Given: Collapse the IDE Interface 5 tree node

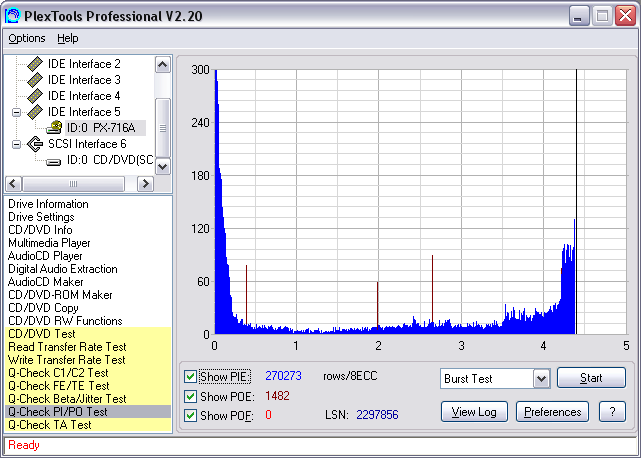Looking at the screenshot, I should [x=16, y=112].
